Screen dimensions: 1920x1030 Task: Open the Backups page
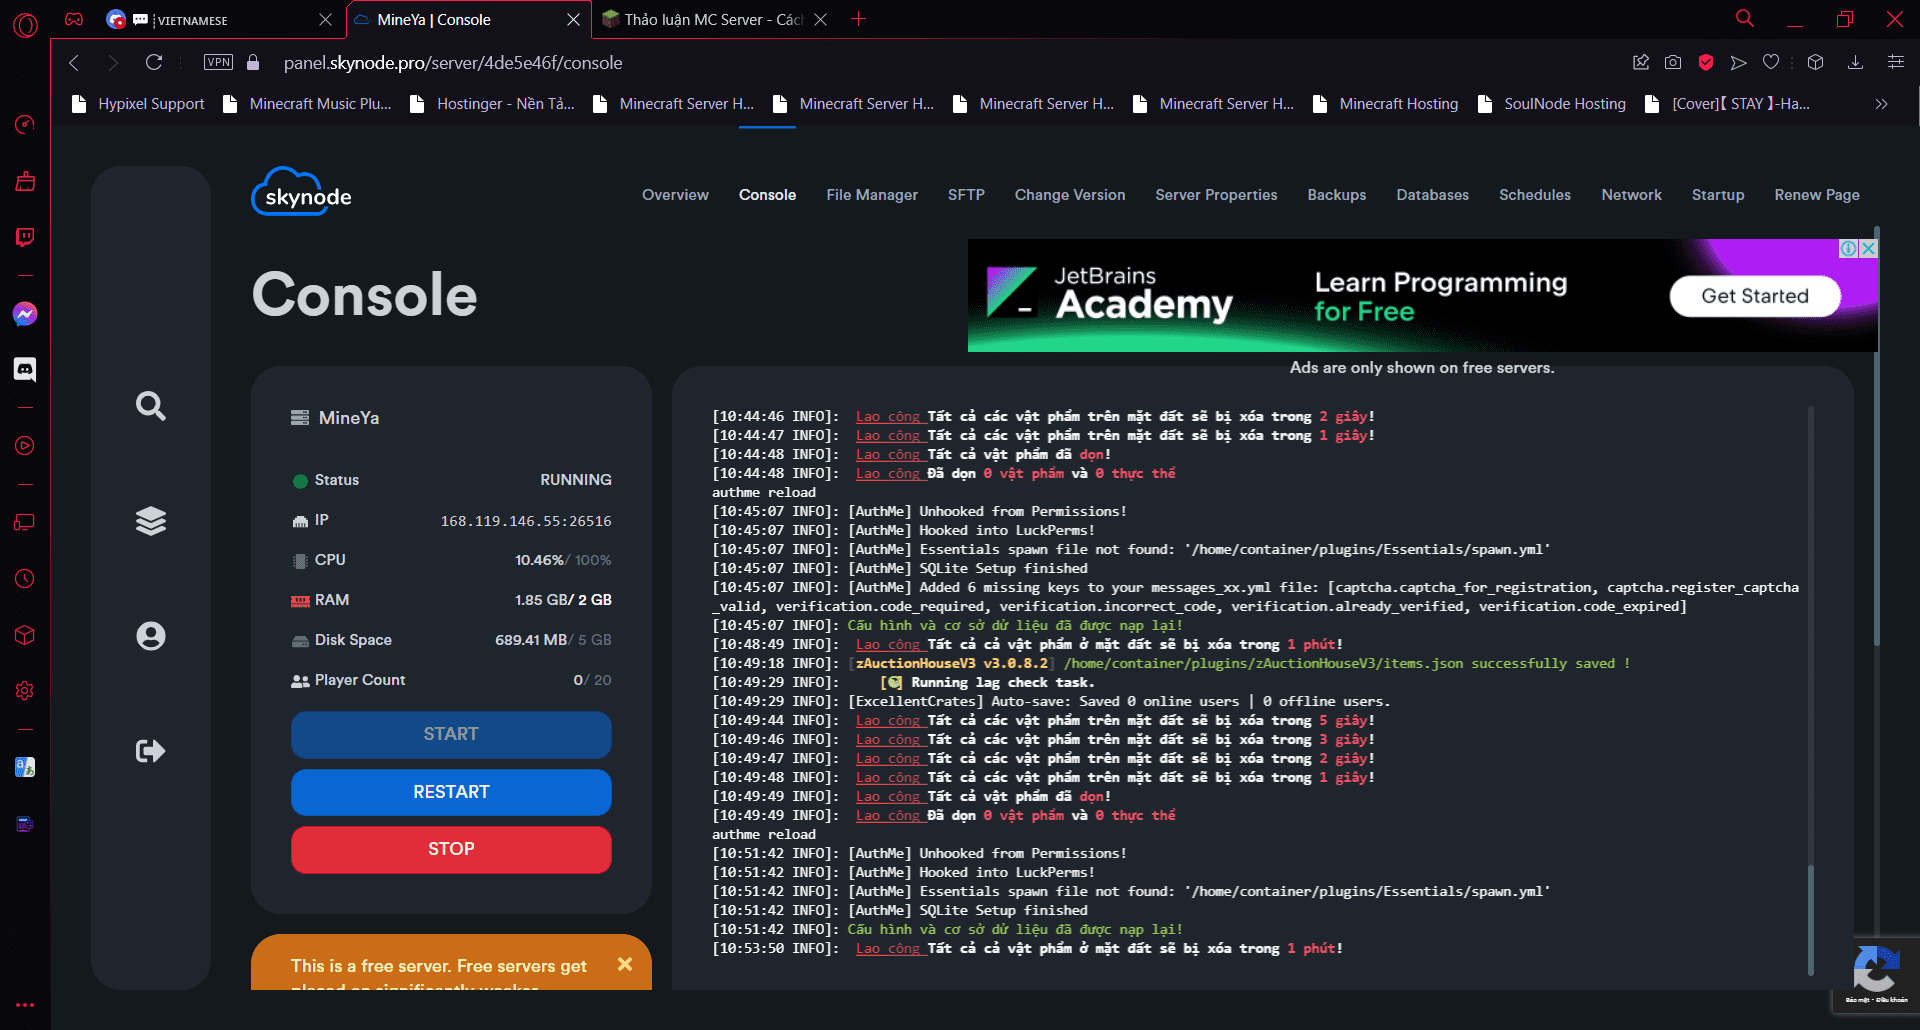(x=1337, y=195)
